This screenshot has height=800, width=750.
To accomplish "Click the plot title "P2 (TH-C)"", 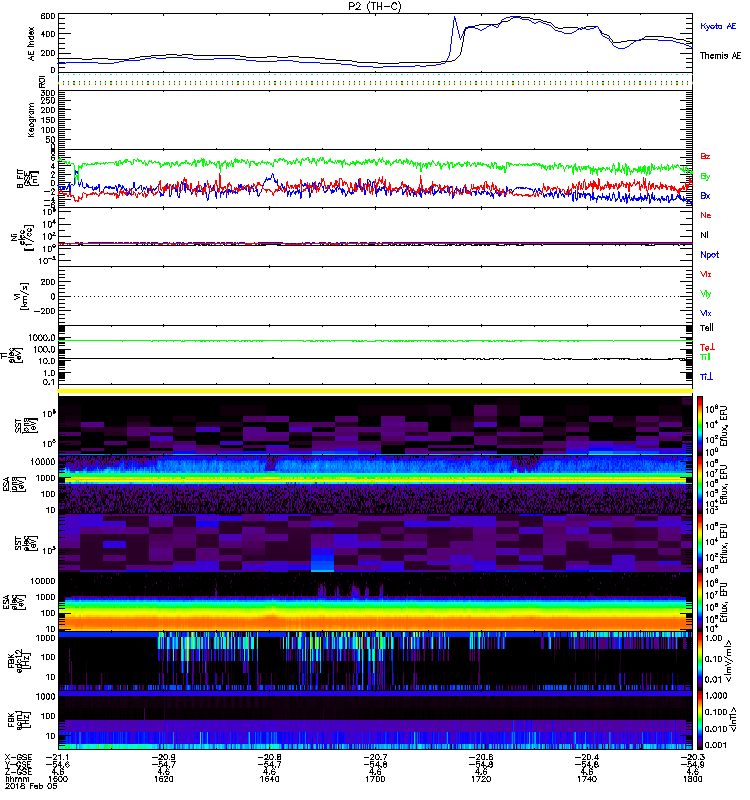I will [x=375, y=6].
